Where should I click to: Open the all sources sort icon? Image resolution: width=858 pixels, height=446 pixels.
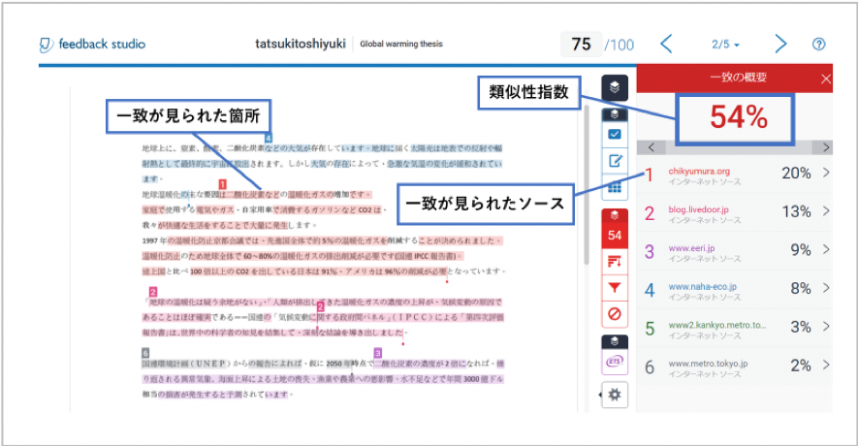614,262
